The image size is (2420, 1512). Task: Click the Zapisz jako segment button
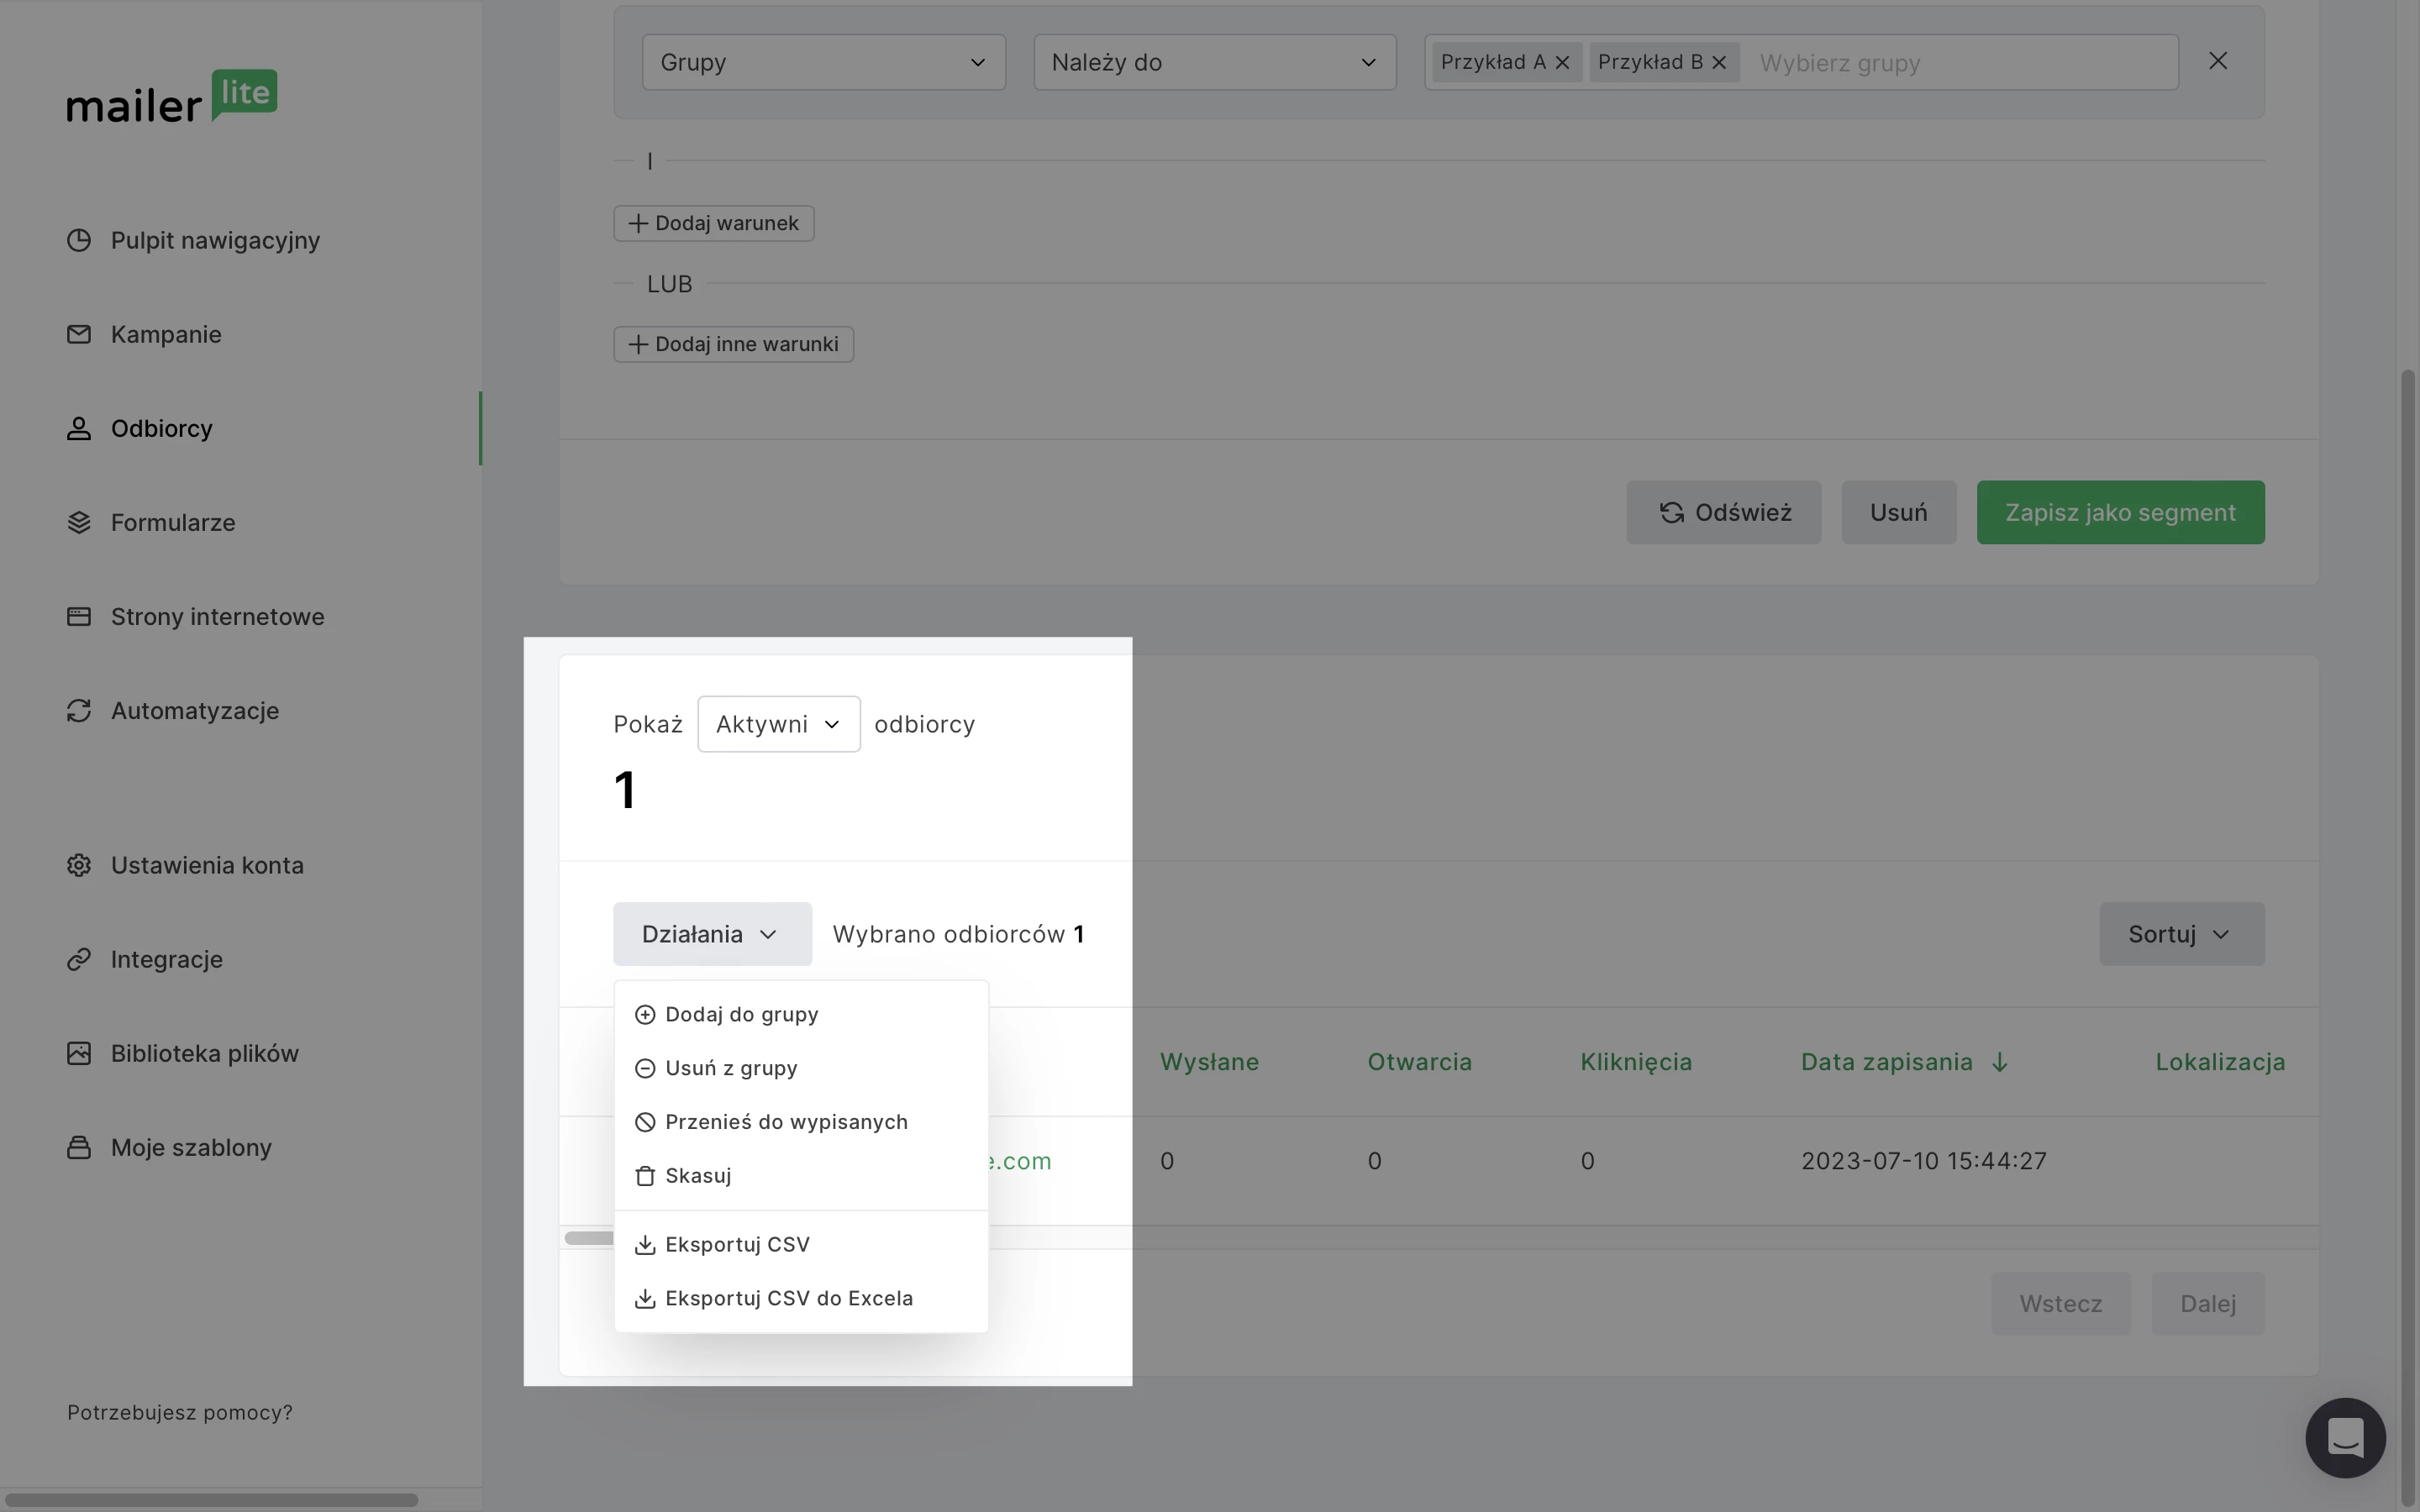click(x=2120, y=512)
